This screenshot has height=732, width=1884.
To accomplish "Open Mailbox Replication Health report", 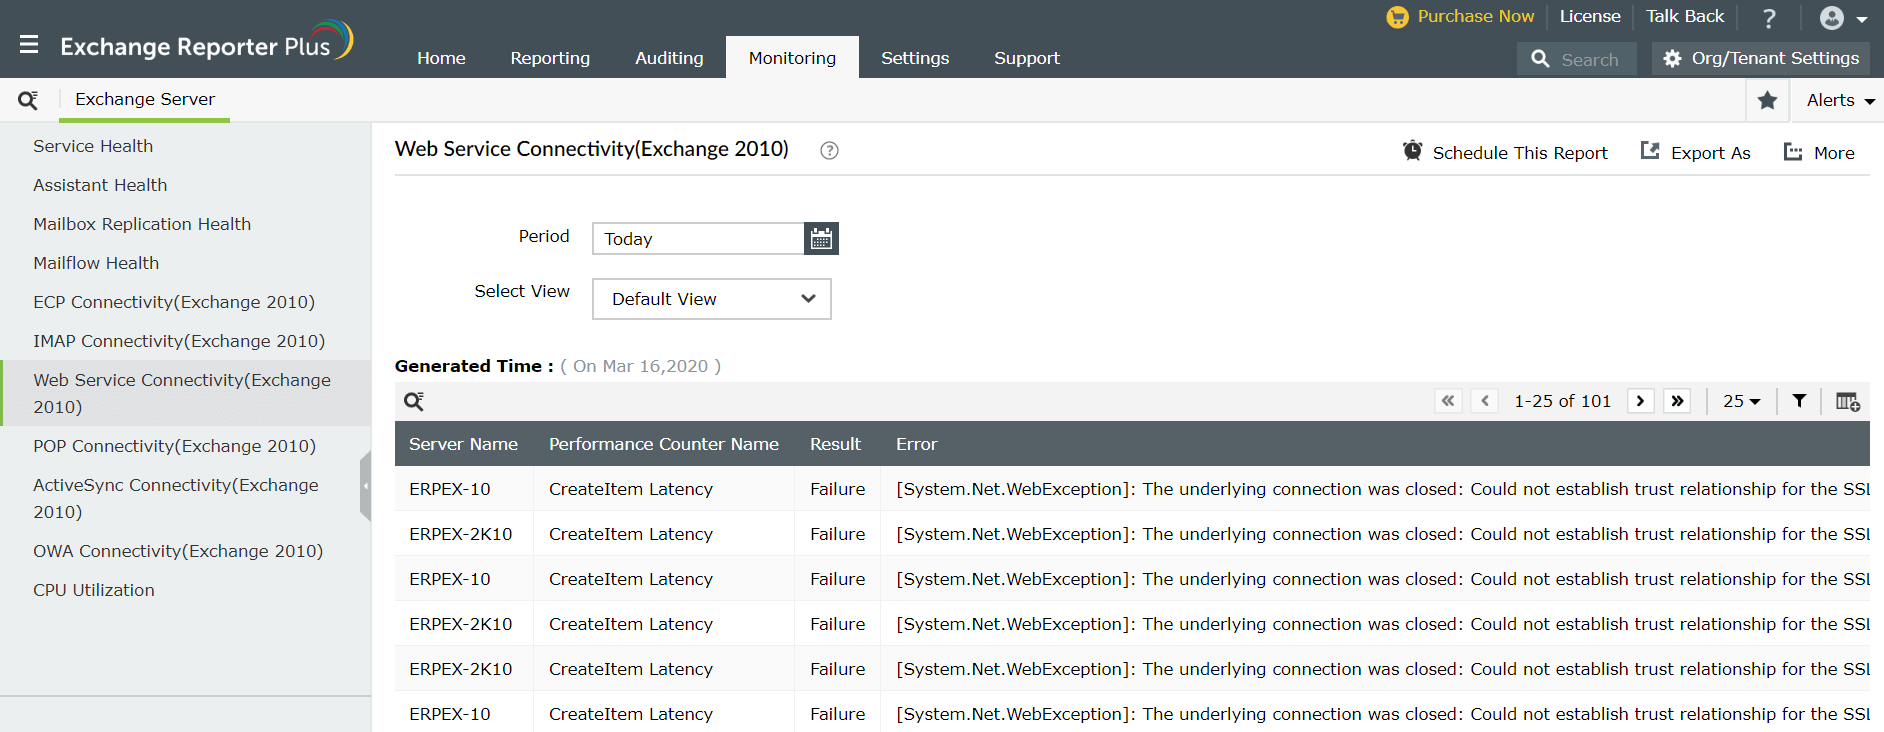I will (x=142, y=224).
